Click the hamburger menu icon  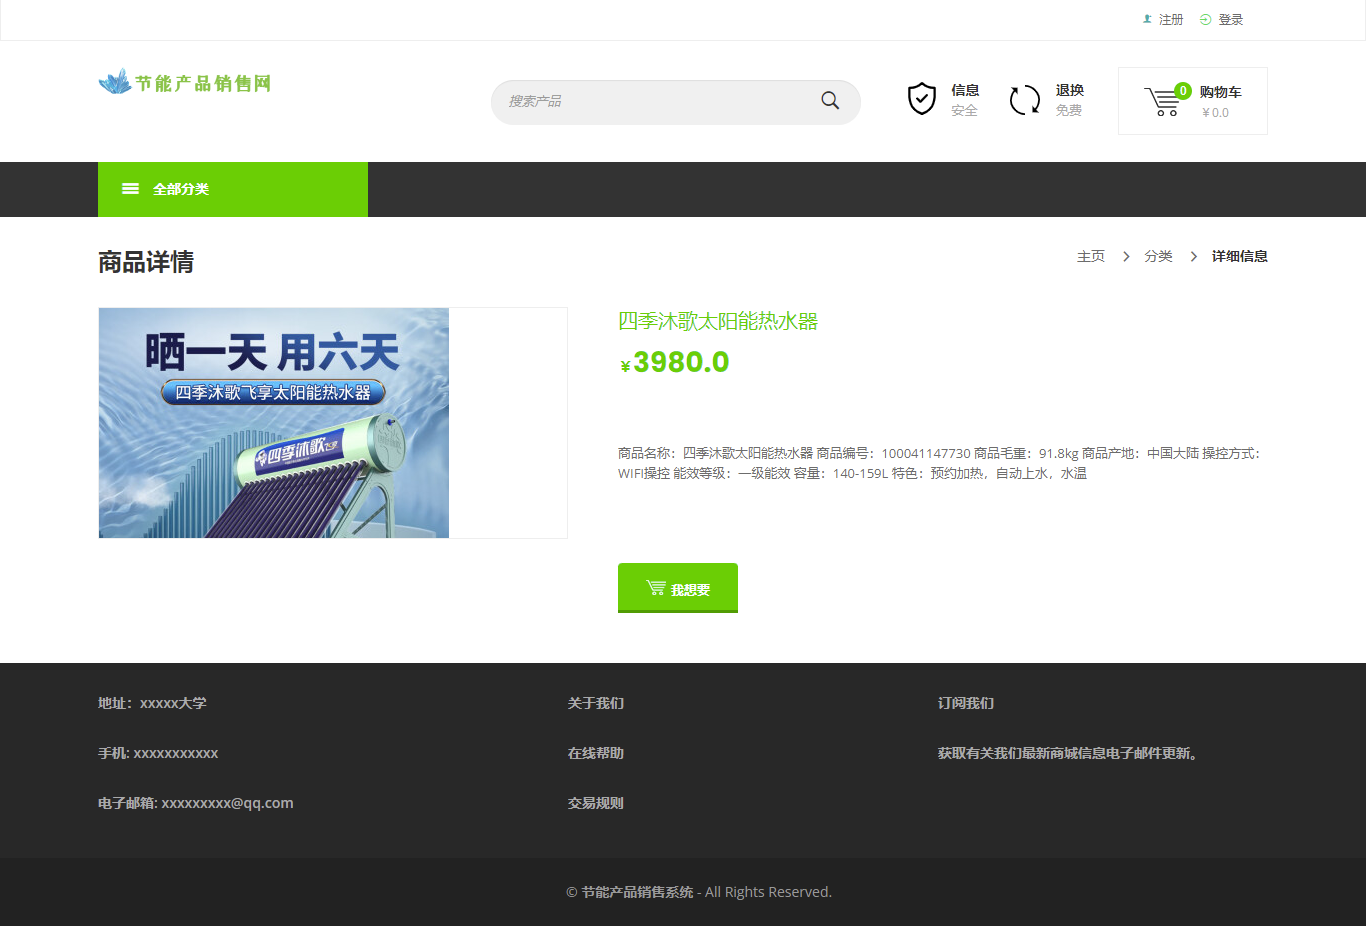pos(130,189)
